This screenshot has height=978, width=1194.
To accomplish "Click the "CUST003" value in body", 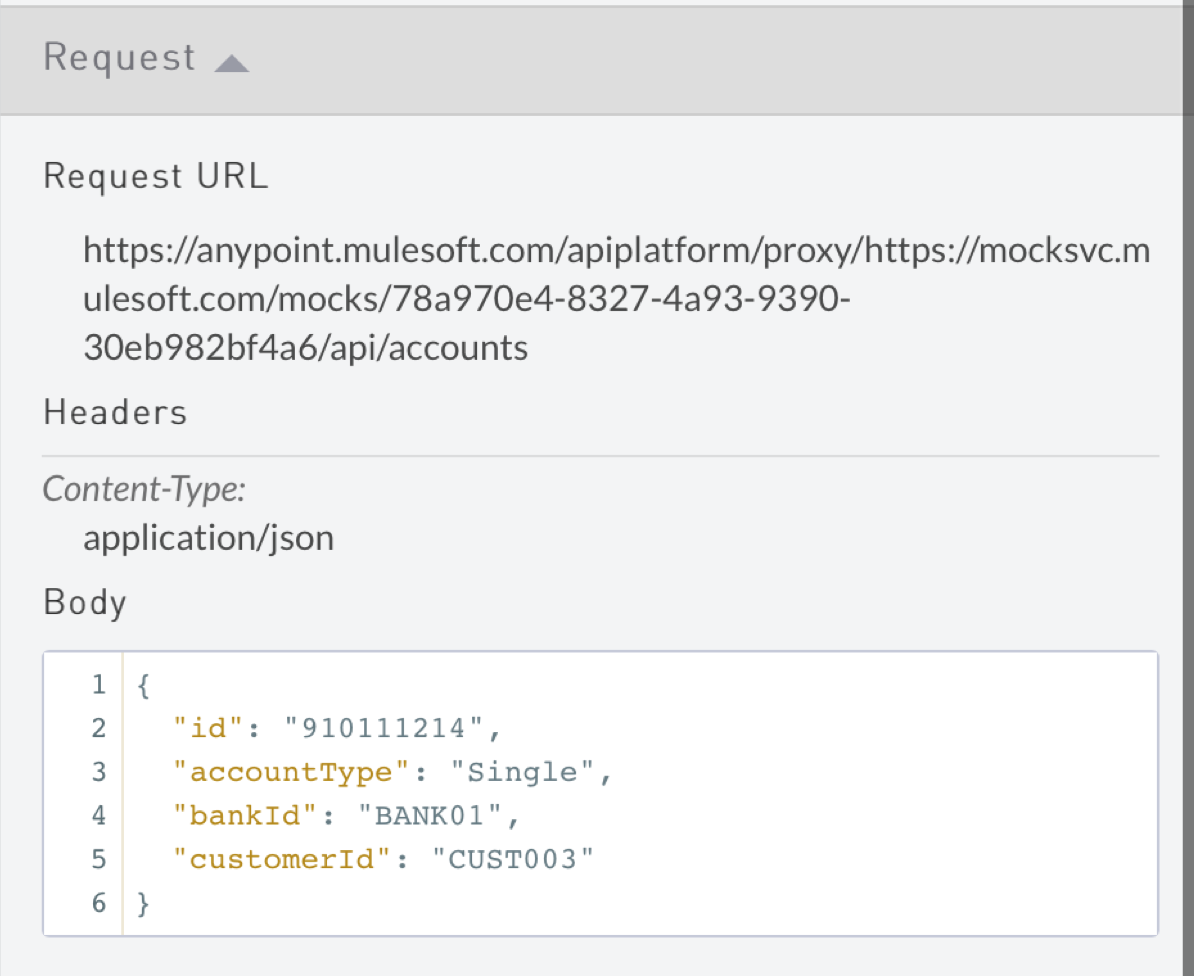I will tap(513, 859).
